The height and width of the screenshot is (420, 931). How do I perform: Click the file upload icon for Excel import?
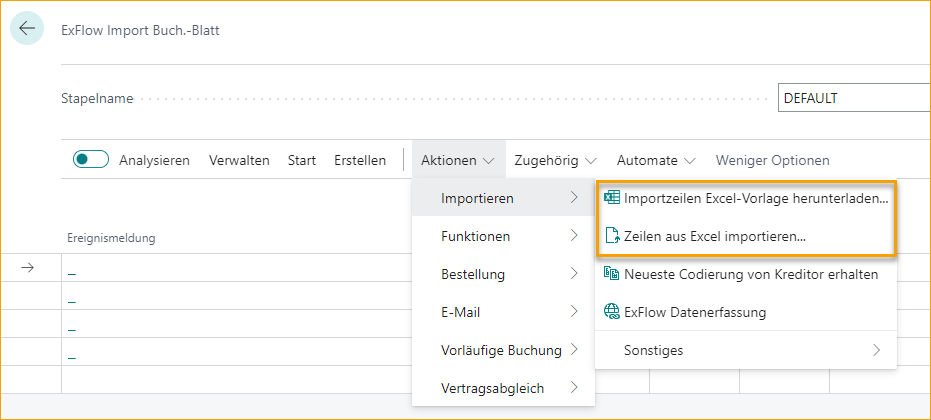tap(612, 236)
